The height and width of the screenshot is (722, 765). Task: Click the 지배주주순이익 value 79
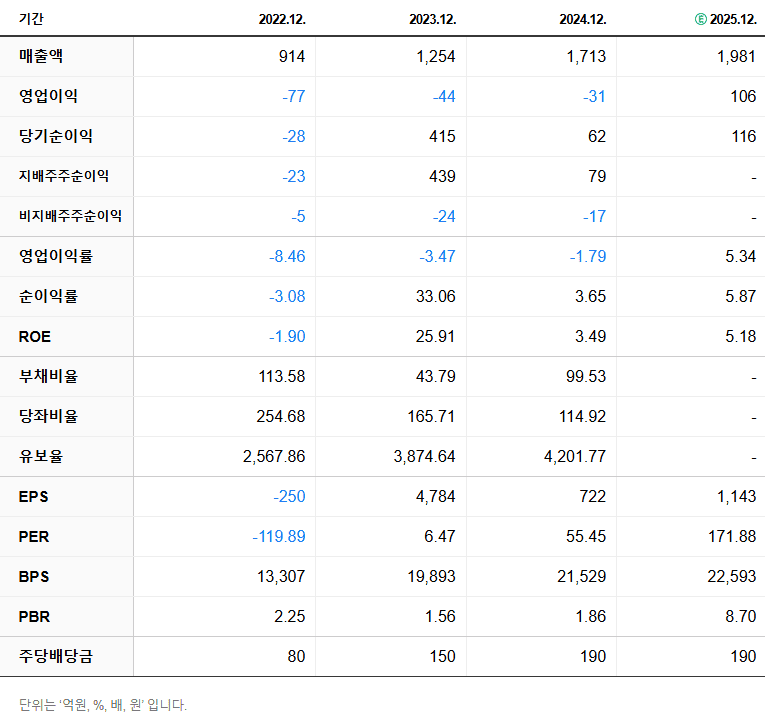click(597, 177)
